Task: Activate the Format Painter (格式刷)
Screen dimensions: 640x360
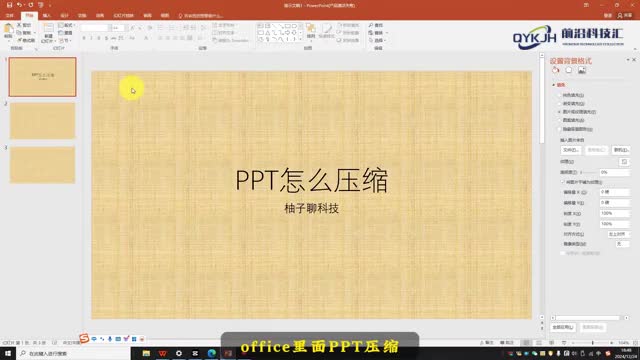Action: point(26,40)
